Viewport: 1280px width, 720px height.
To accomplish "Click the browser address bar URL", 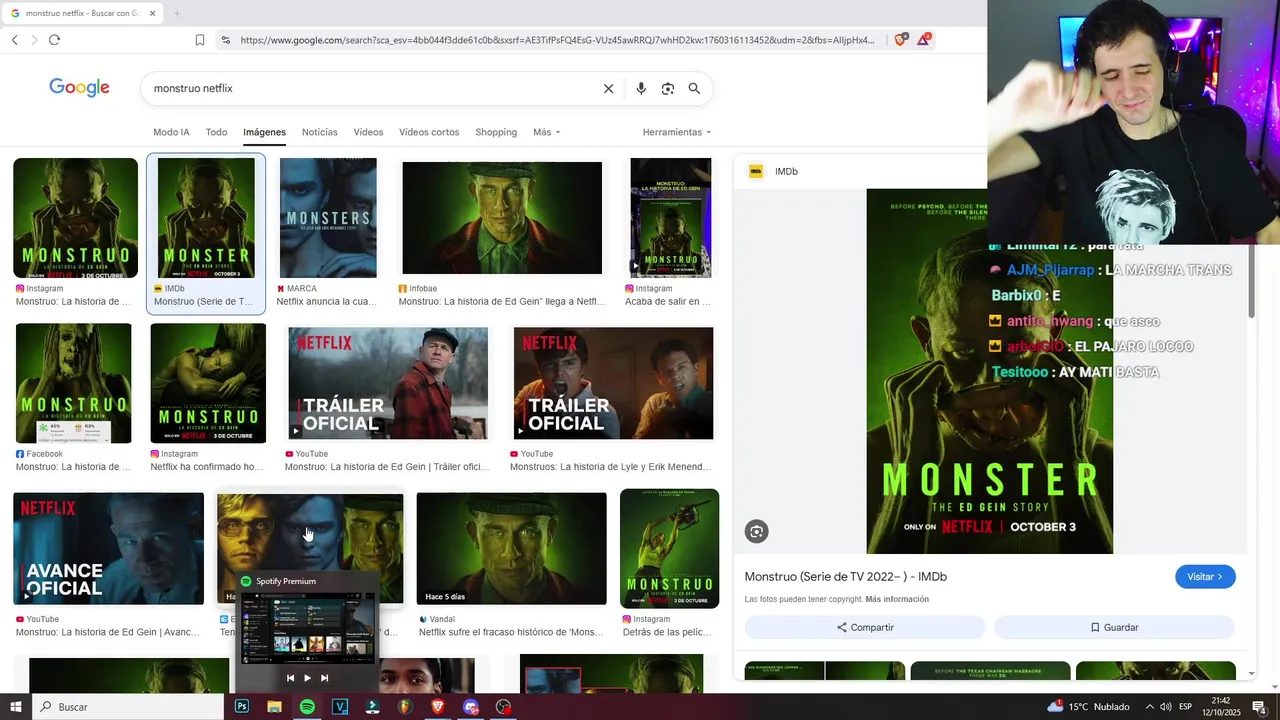I will [x=557, y=40].
